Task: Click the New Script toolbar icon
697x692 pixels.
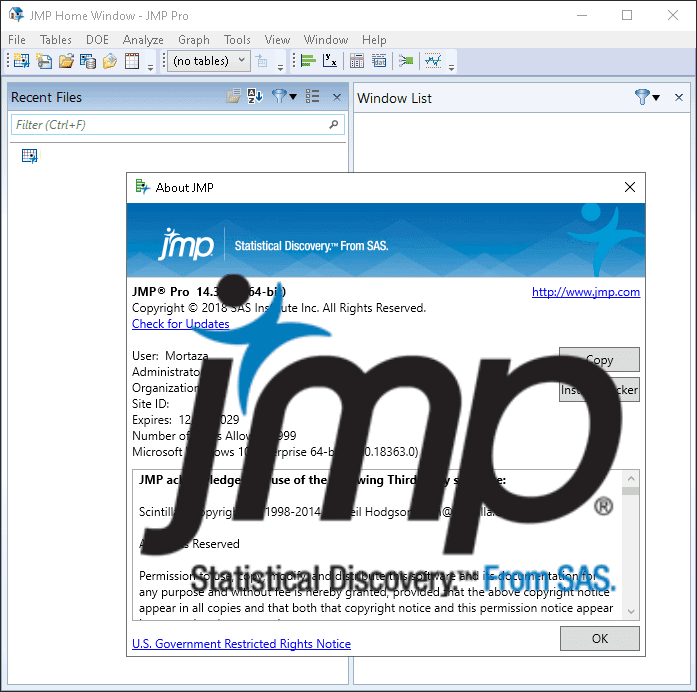Action: [x=44, y=61]
